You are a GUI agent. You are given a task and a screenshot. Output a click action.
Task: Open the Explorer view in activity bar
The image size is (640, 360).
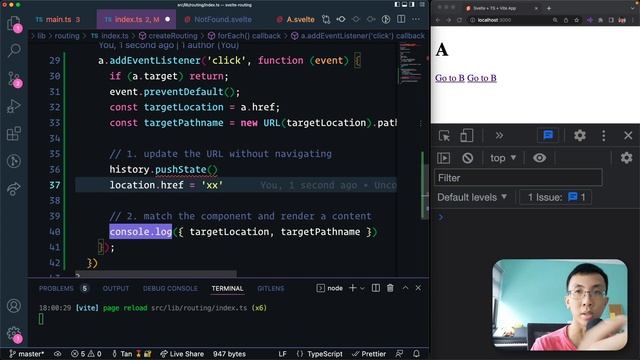(14, 23)
